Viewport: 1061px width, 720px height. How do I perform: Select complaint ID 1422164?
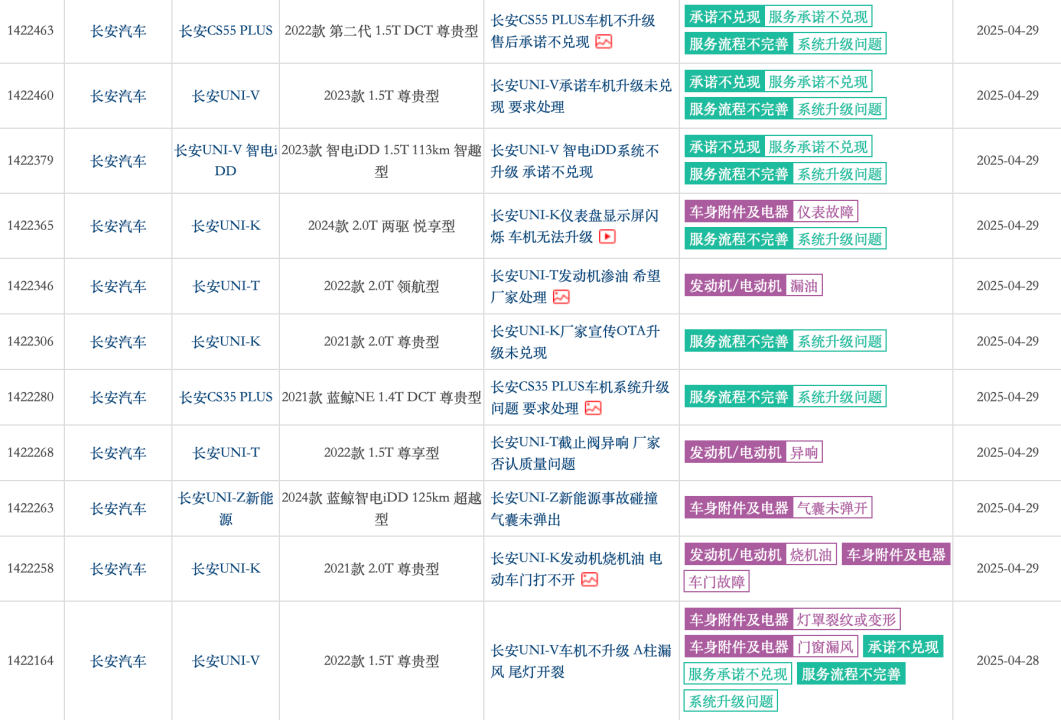[30, 661]
